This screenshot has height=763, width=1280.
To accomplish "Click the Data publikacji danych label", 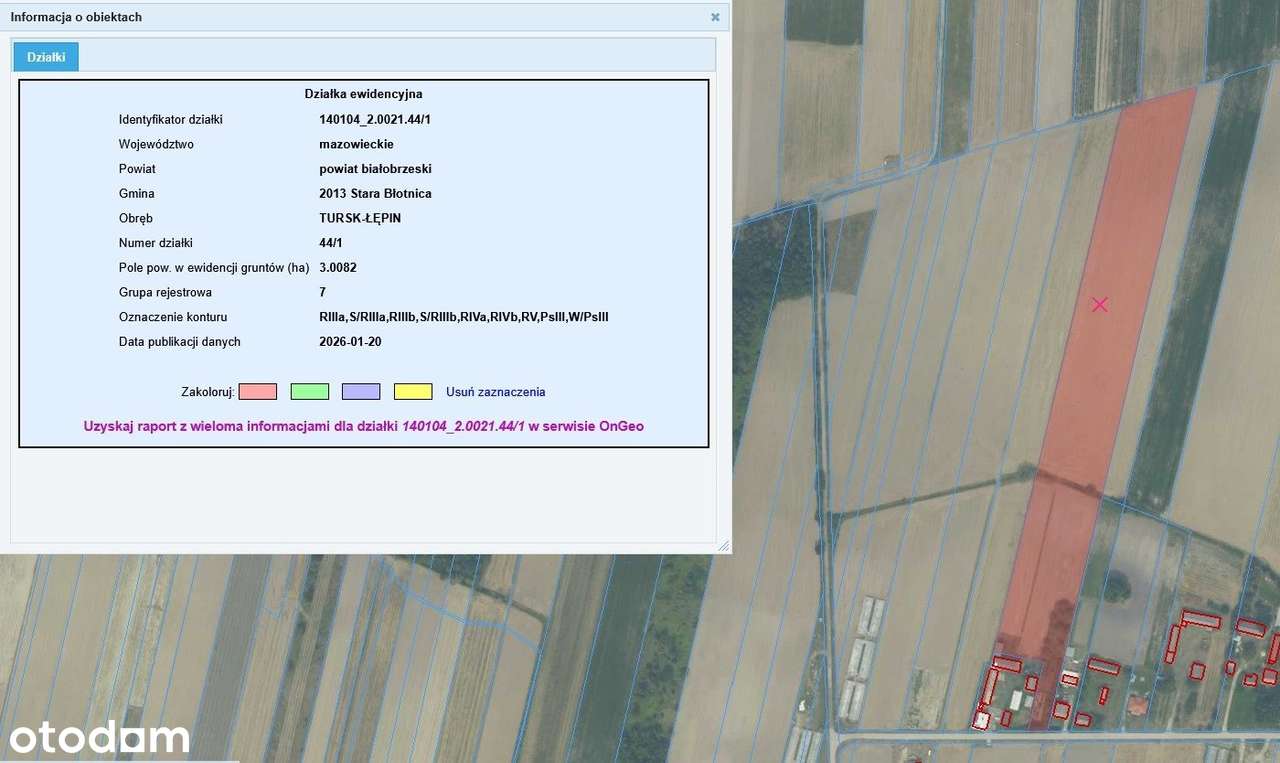I will click(x=180, y=342).
